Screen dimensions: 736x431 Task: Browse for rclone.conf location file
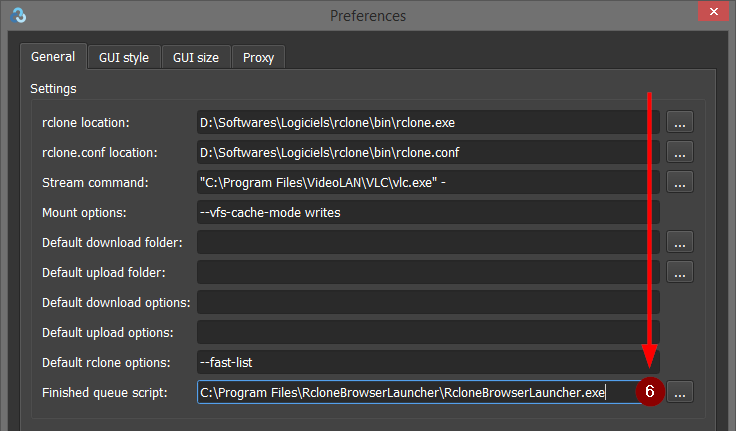click(x=680, y=153)
